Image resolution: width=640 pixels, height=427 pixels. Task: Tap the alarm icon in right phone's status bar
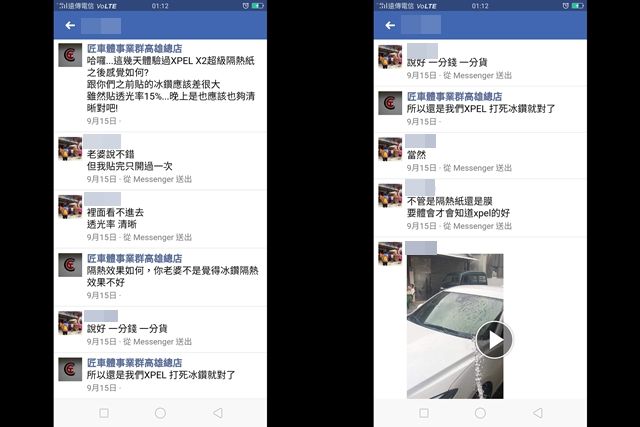click(x=565, y=6)
